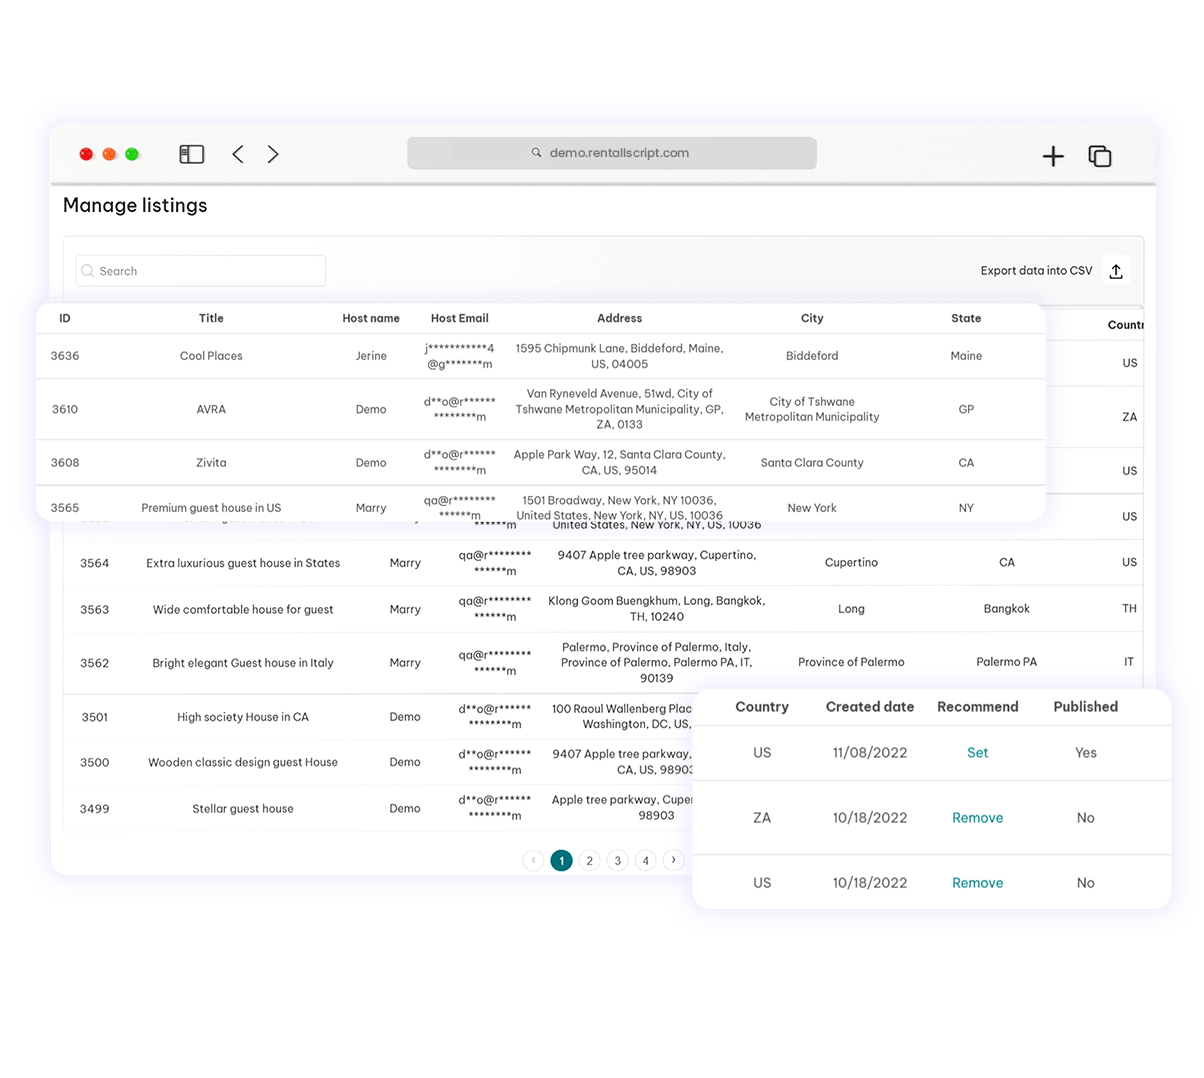Sort the table by the ID column header

(65, 318)
